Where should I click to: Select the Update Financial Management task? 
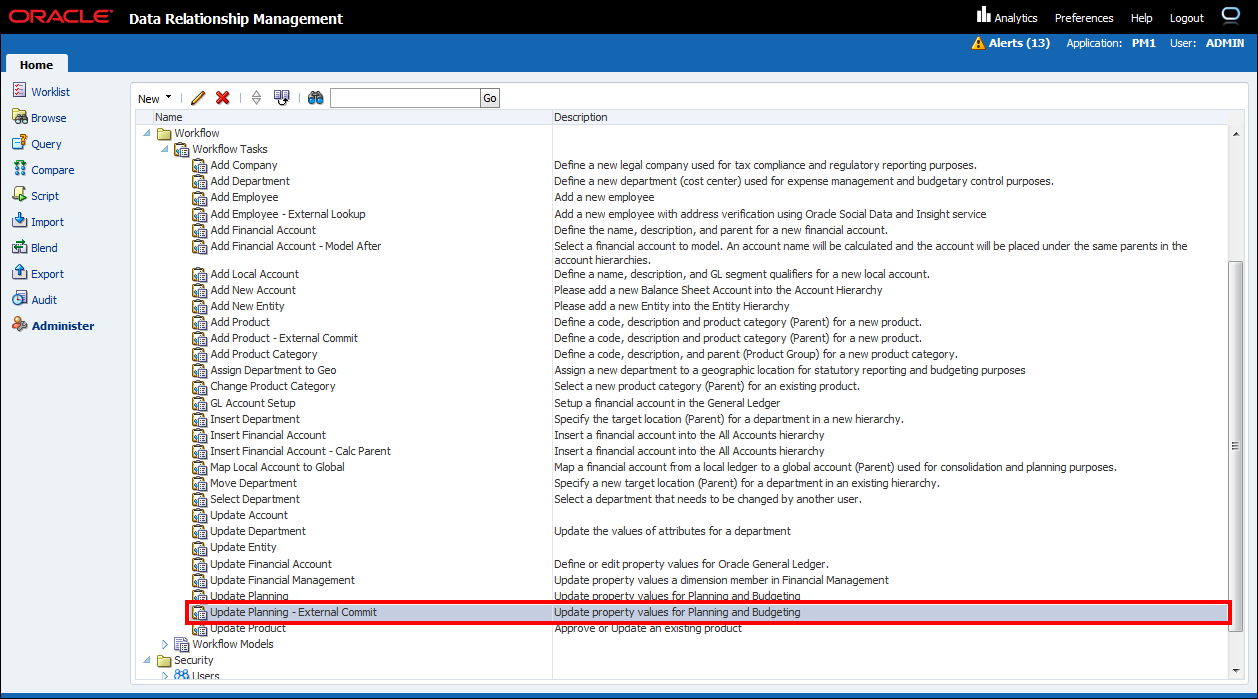click(282, 580)
